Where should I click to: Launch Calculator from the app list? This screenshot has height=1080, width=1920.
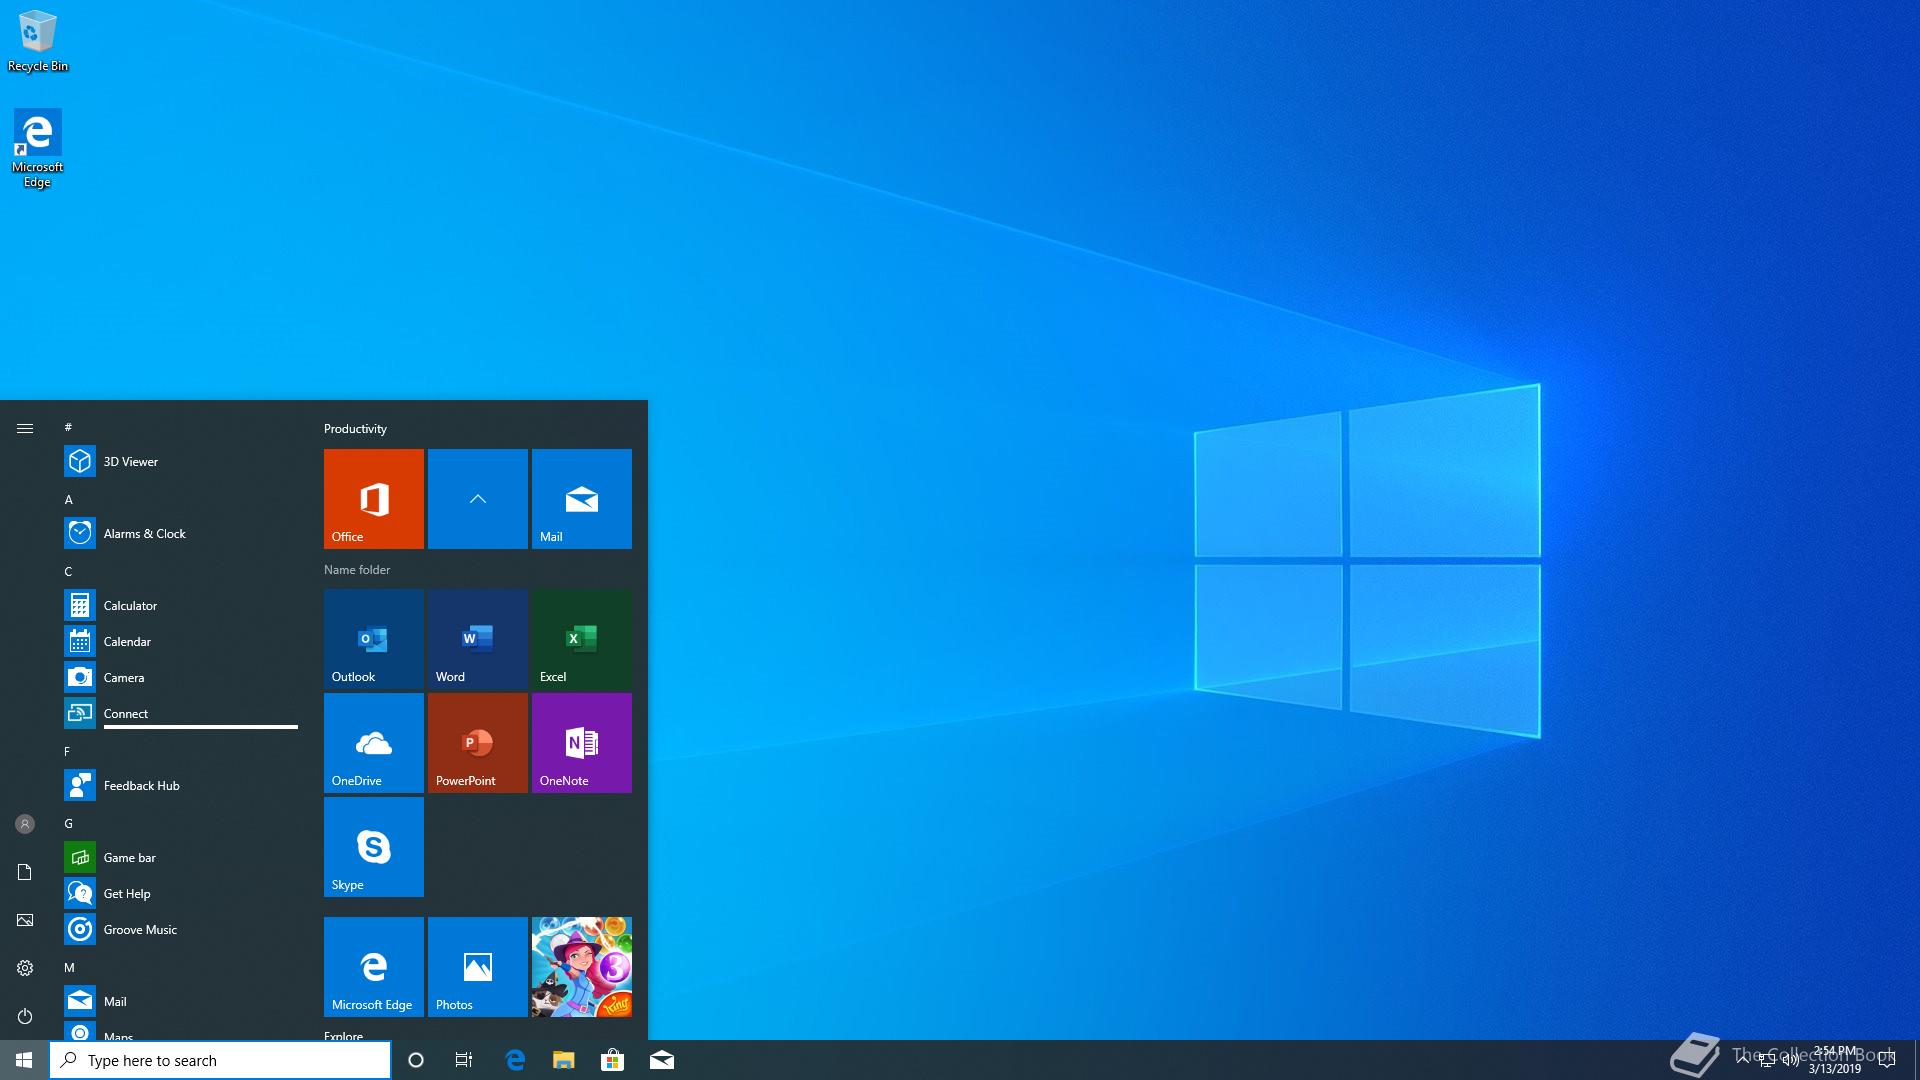pyautogui.click(x=181, y=605)
